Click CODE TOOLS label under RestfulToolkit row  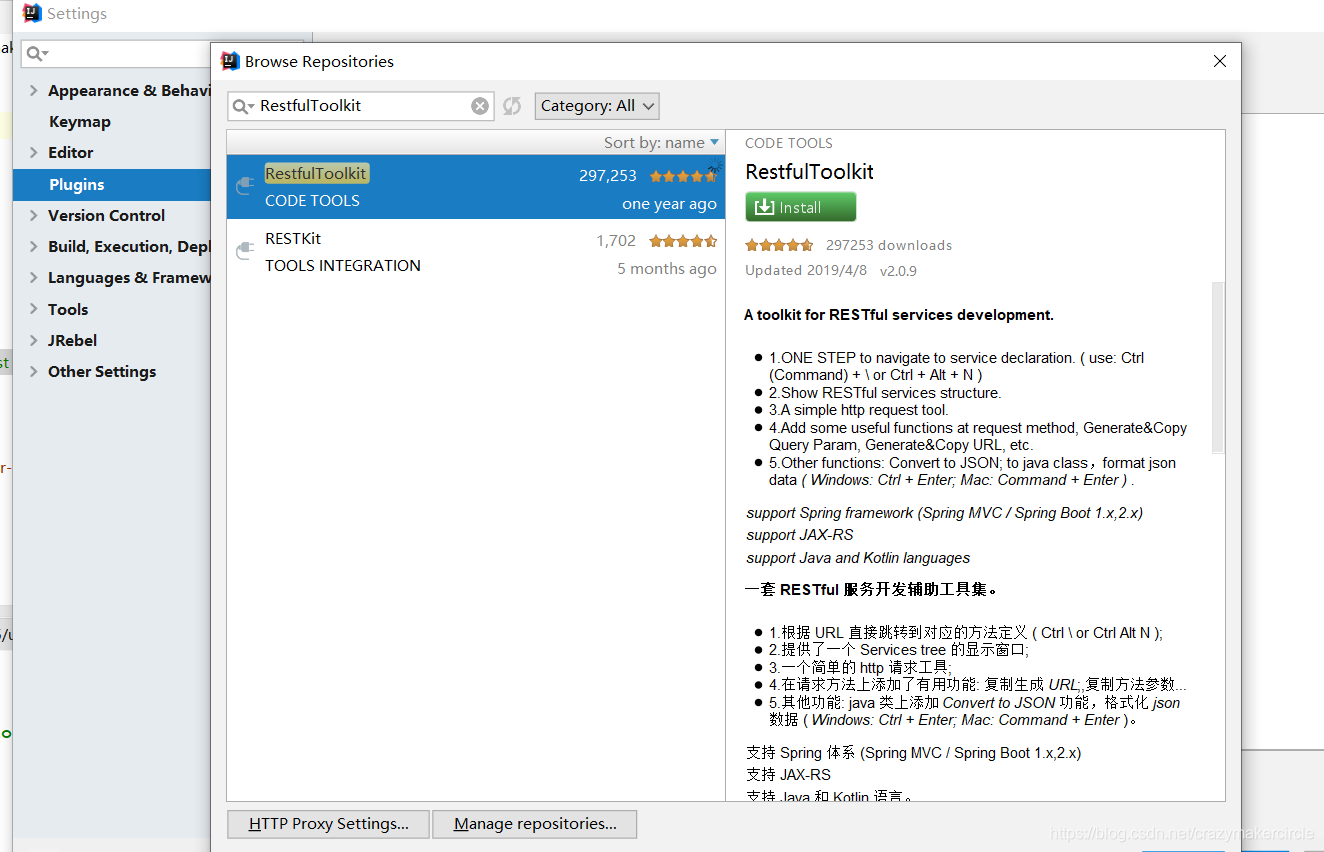312,201
